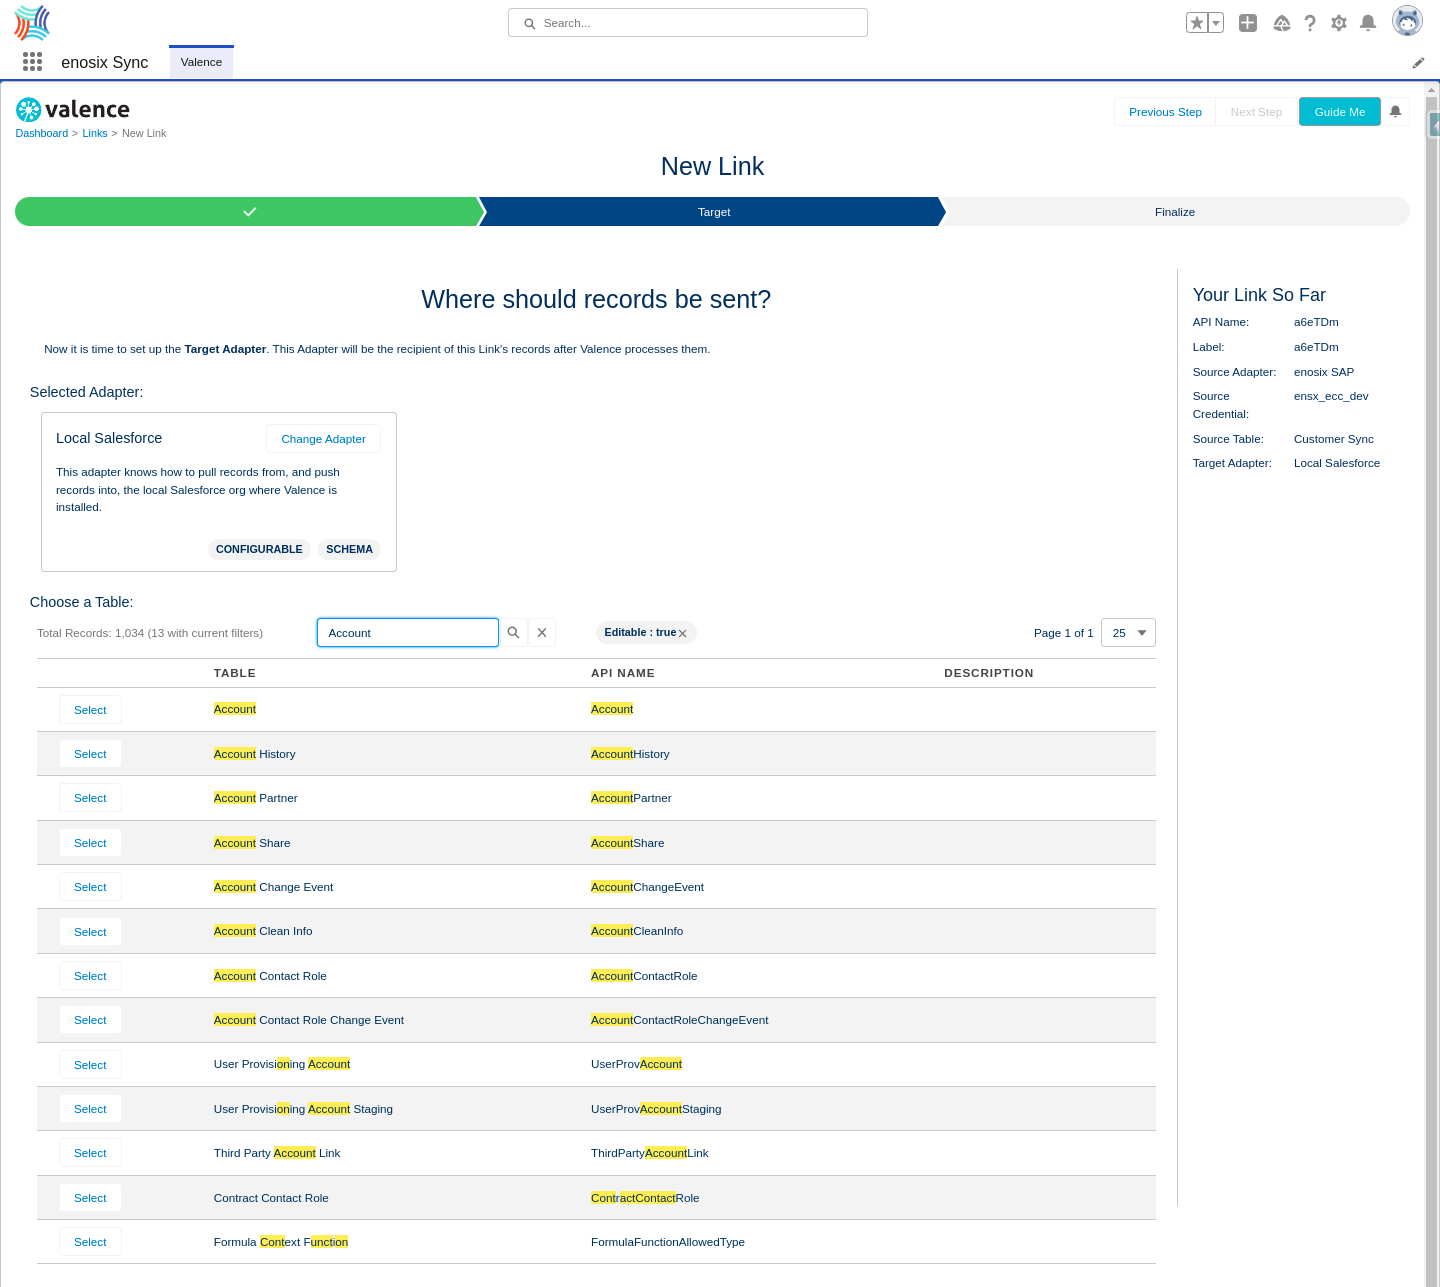Switch to the Valence tab
The image size is (1440, 1287).
tap(201, 62)
